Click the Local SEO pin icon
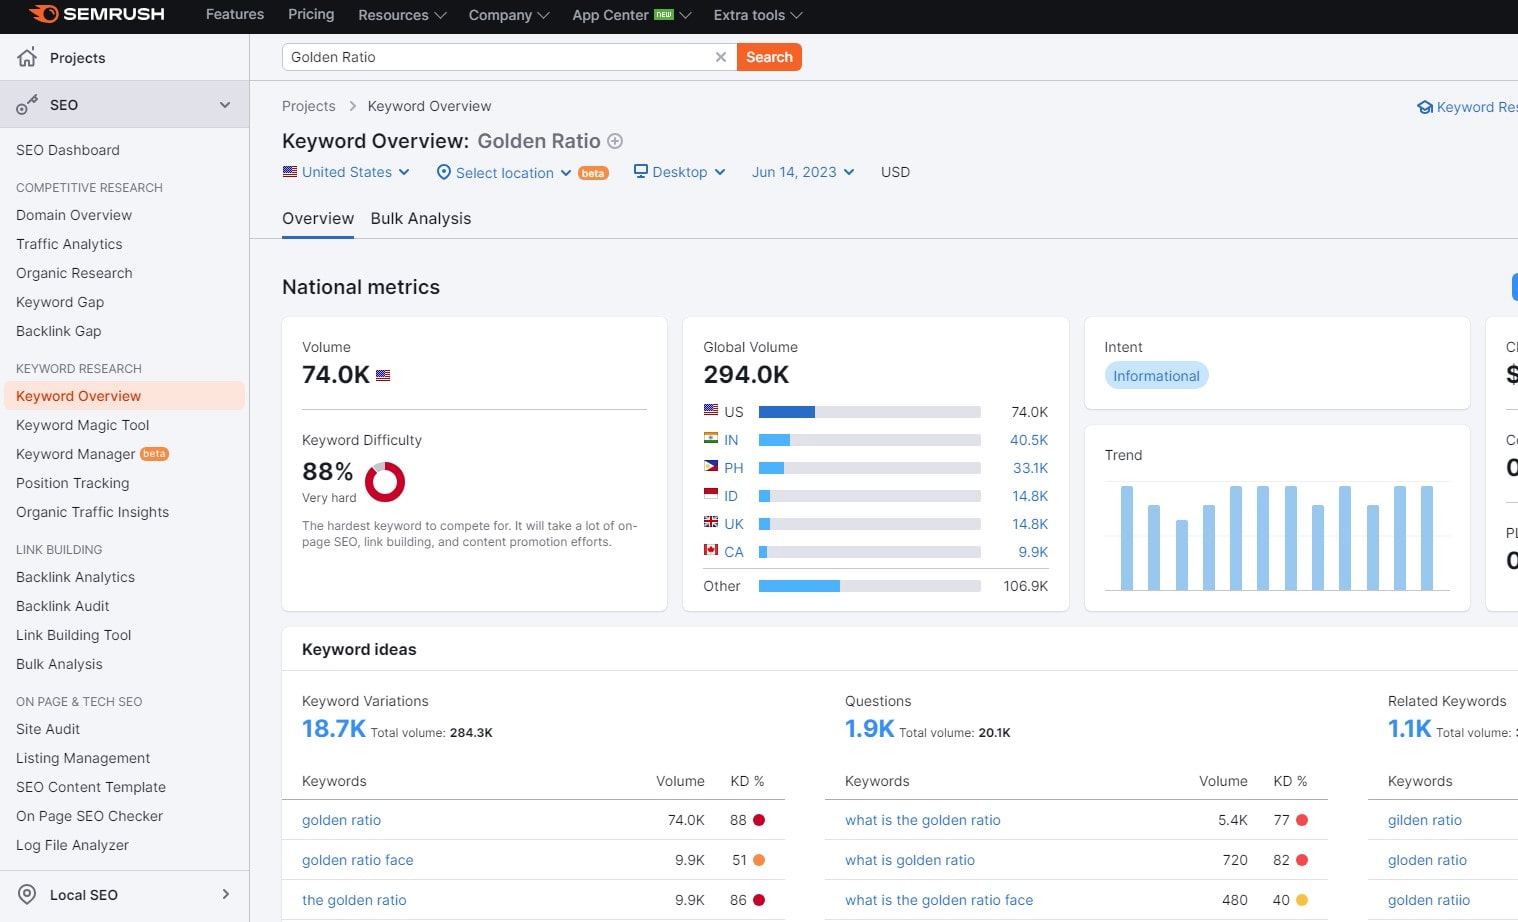The image size is (1518, 922). (28, 895)
